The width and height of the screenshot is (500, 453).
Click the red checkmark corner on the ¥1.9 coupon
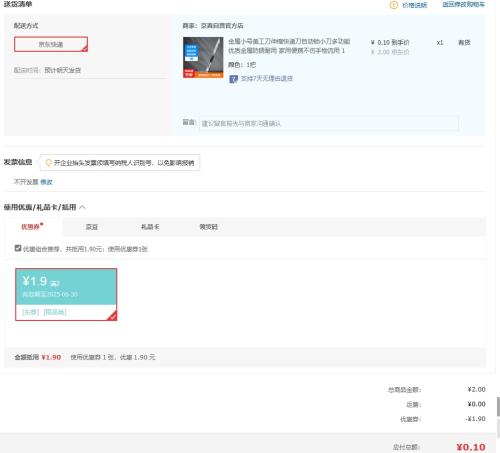(112, 316)
